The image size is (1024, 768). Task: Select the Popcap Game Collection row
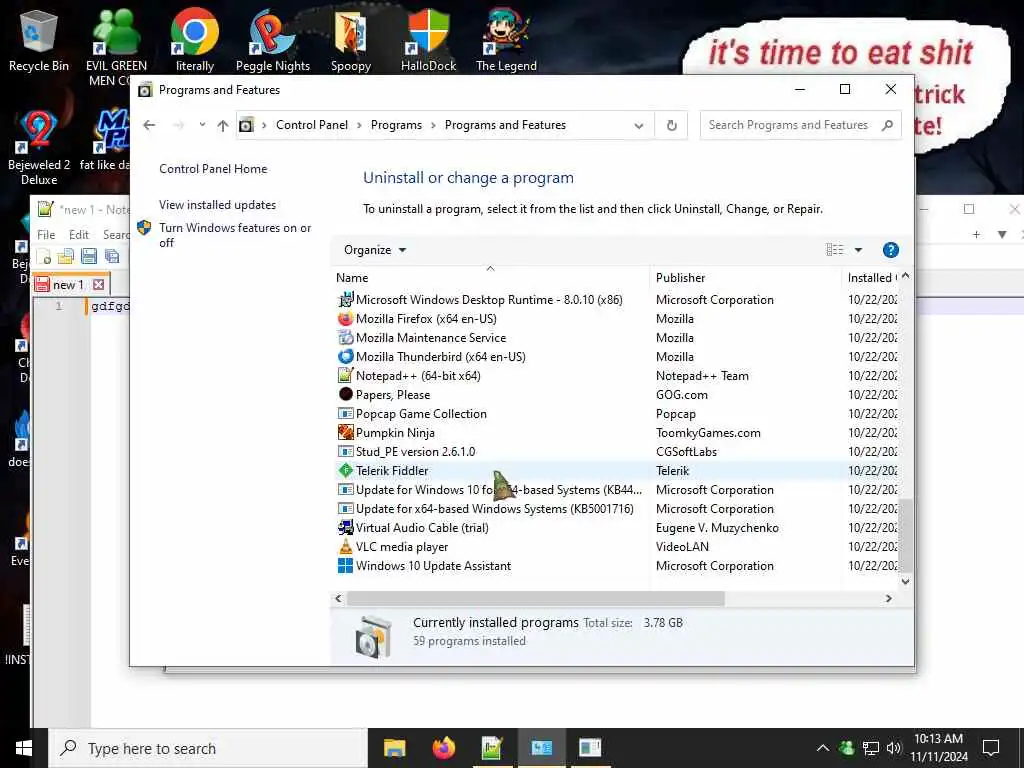coord(616,413)
